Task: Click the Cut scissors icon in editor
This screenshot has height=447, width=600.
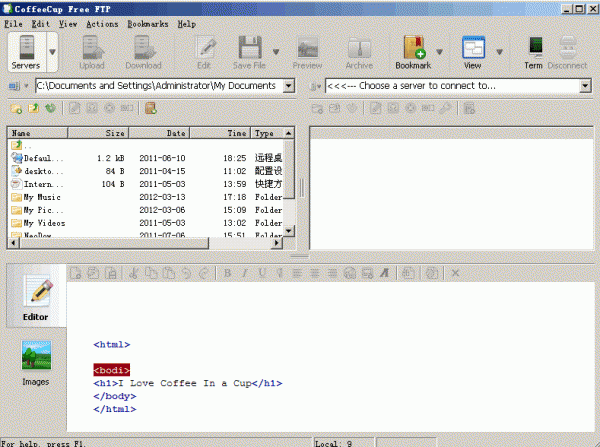Action: point(132,273)
